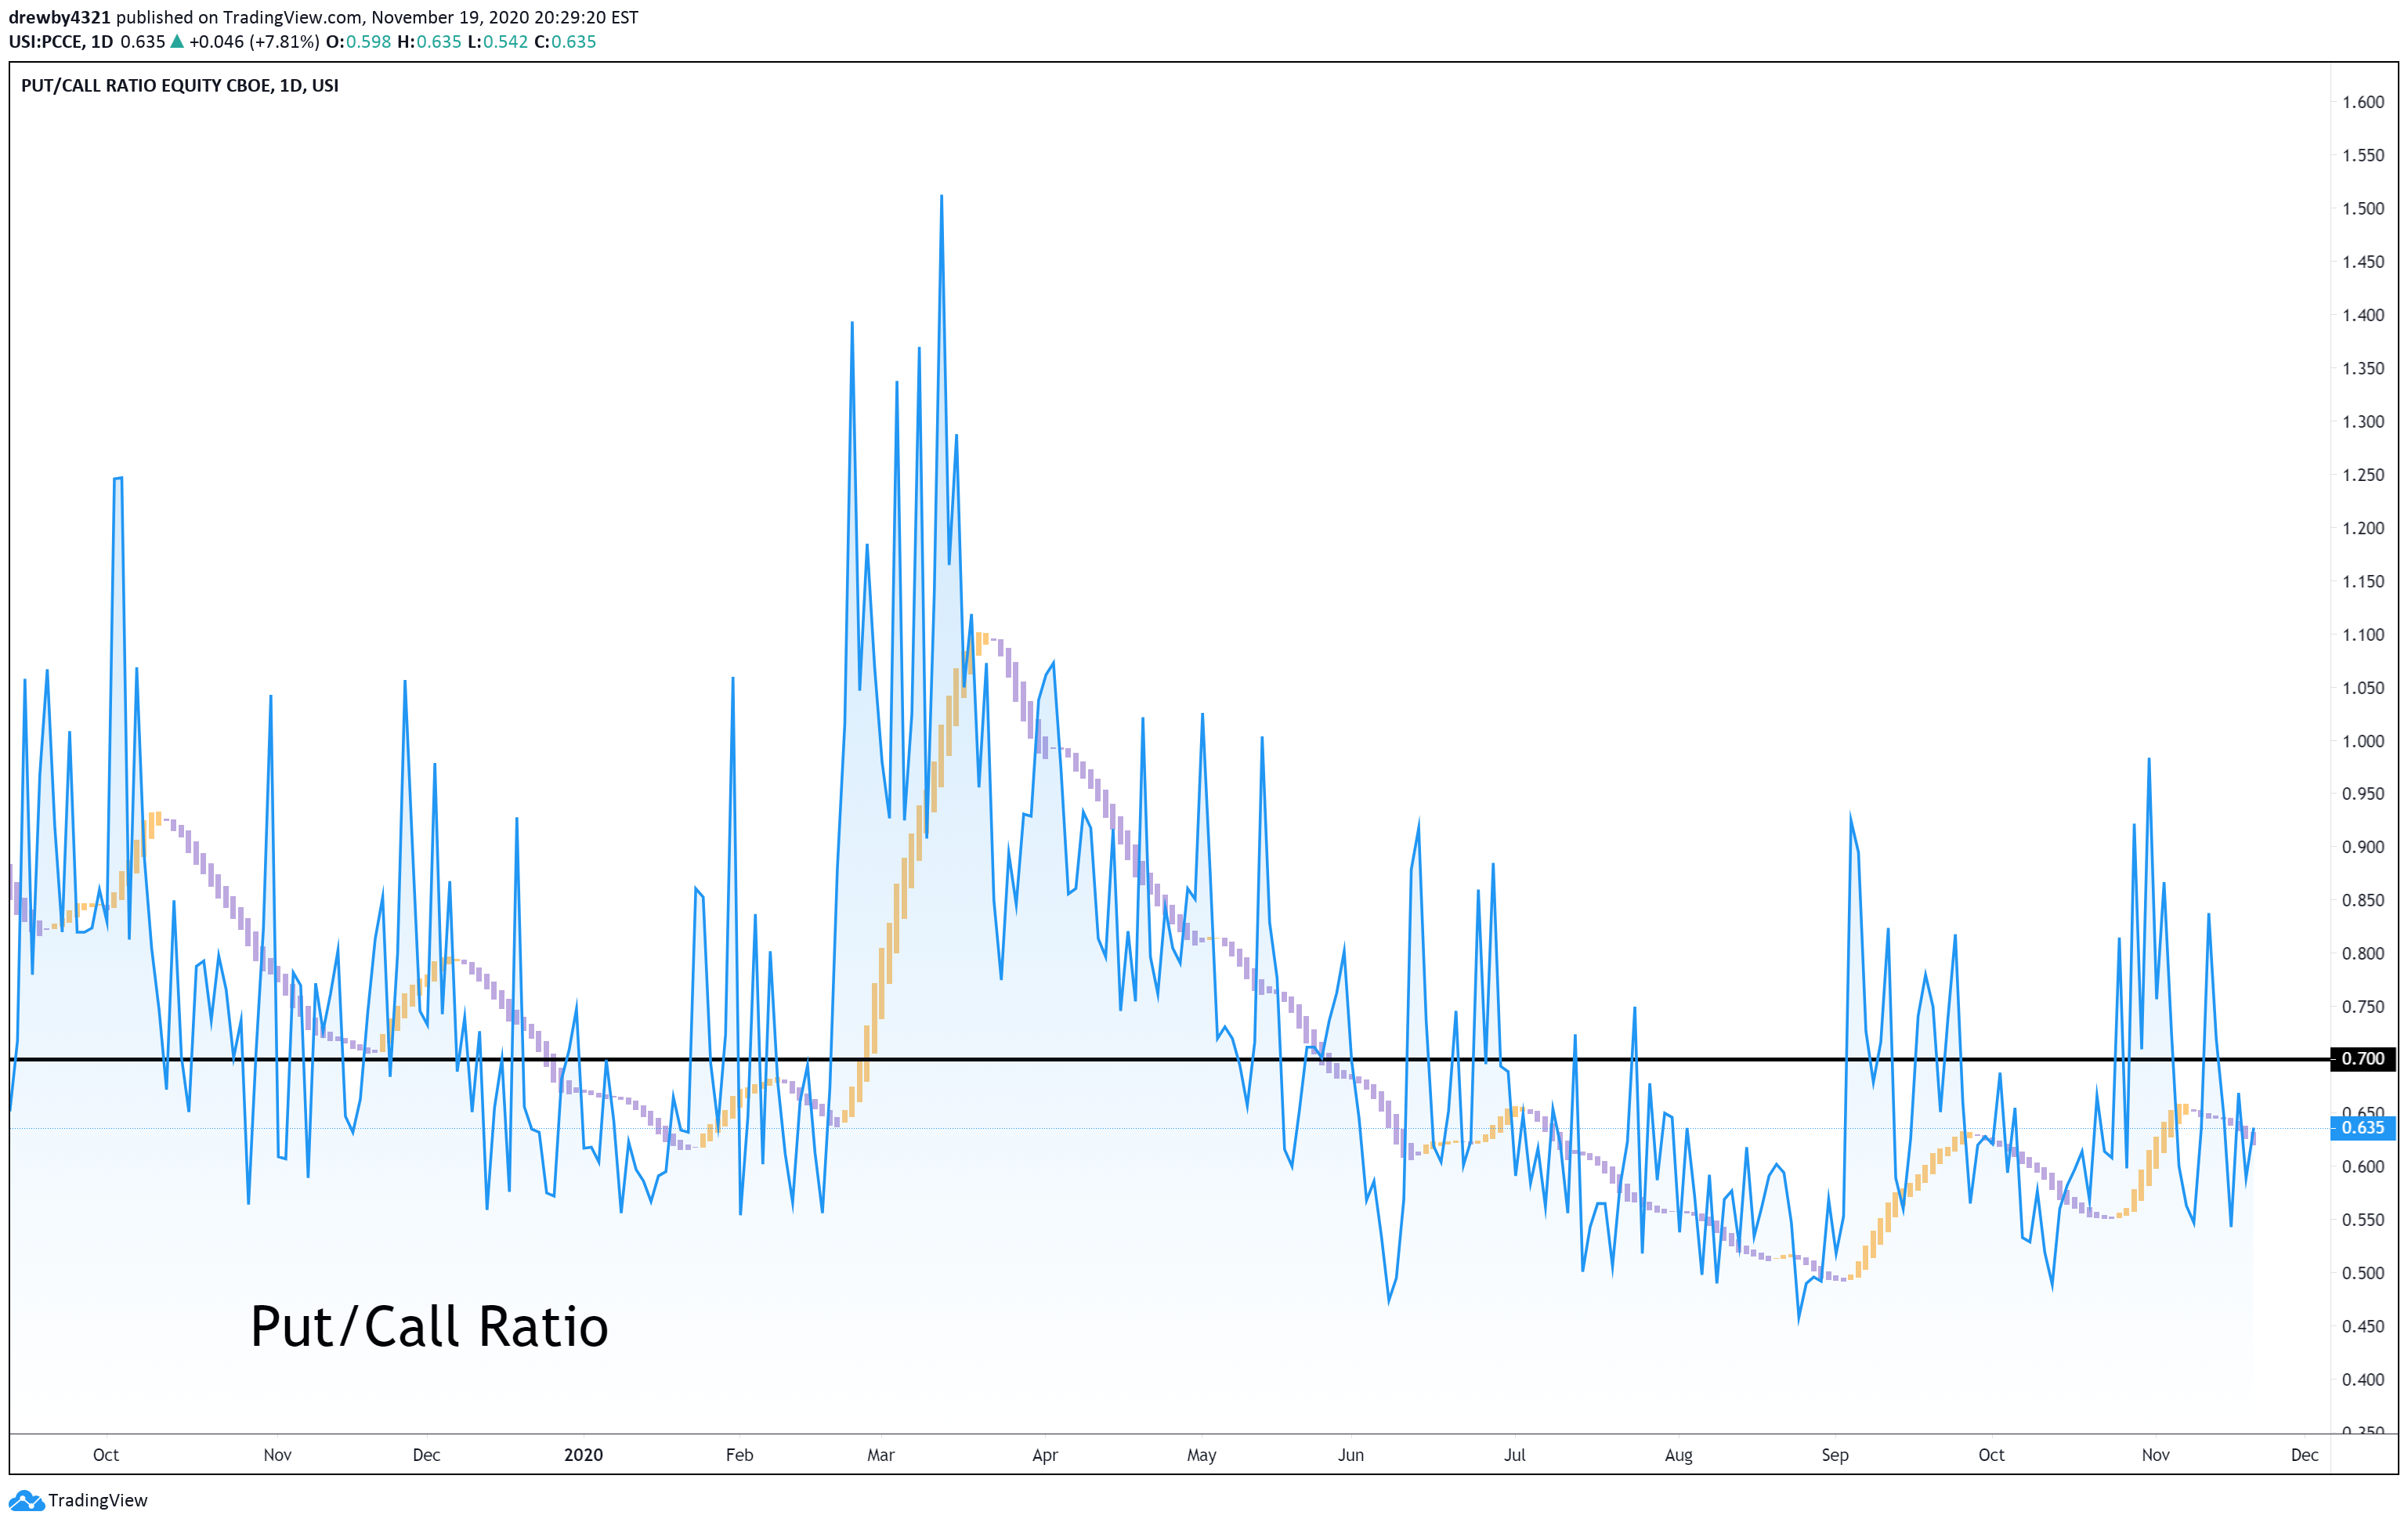Click the Feb label on time axis
2408x1526 pixels.
[739, 1455]
